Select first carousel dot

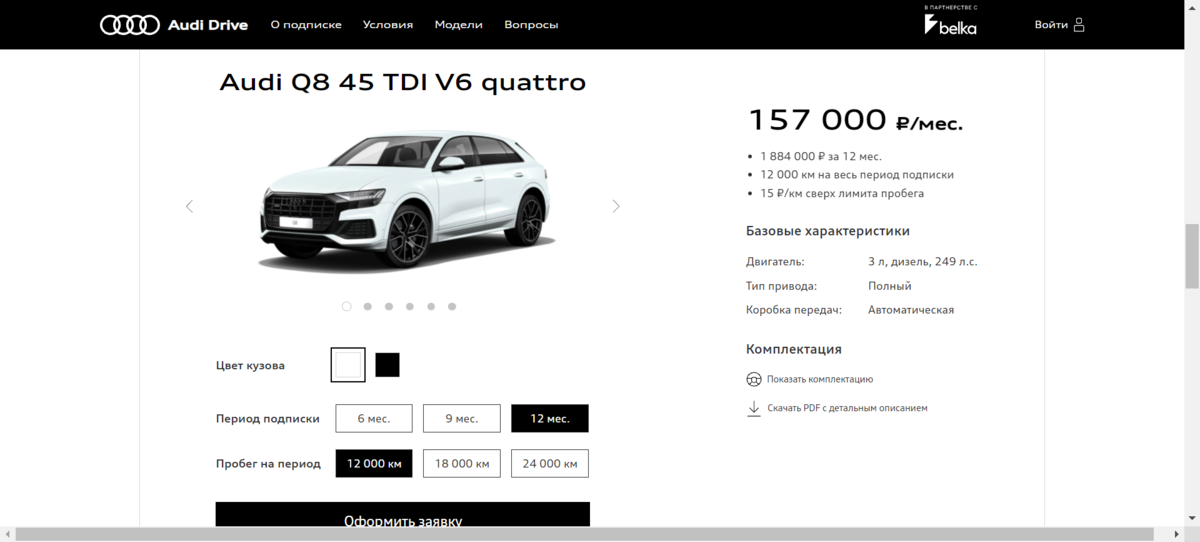coord(346,307)
